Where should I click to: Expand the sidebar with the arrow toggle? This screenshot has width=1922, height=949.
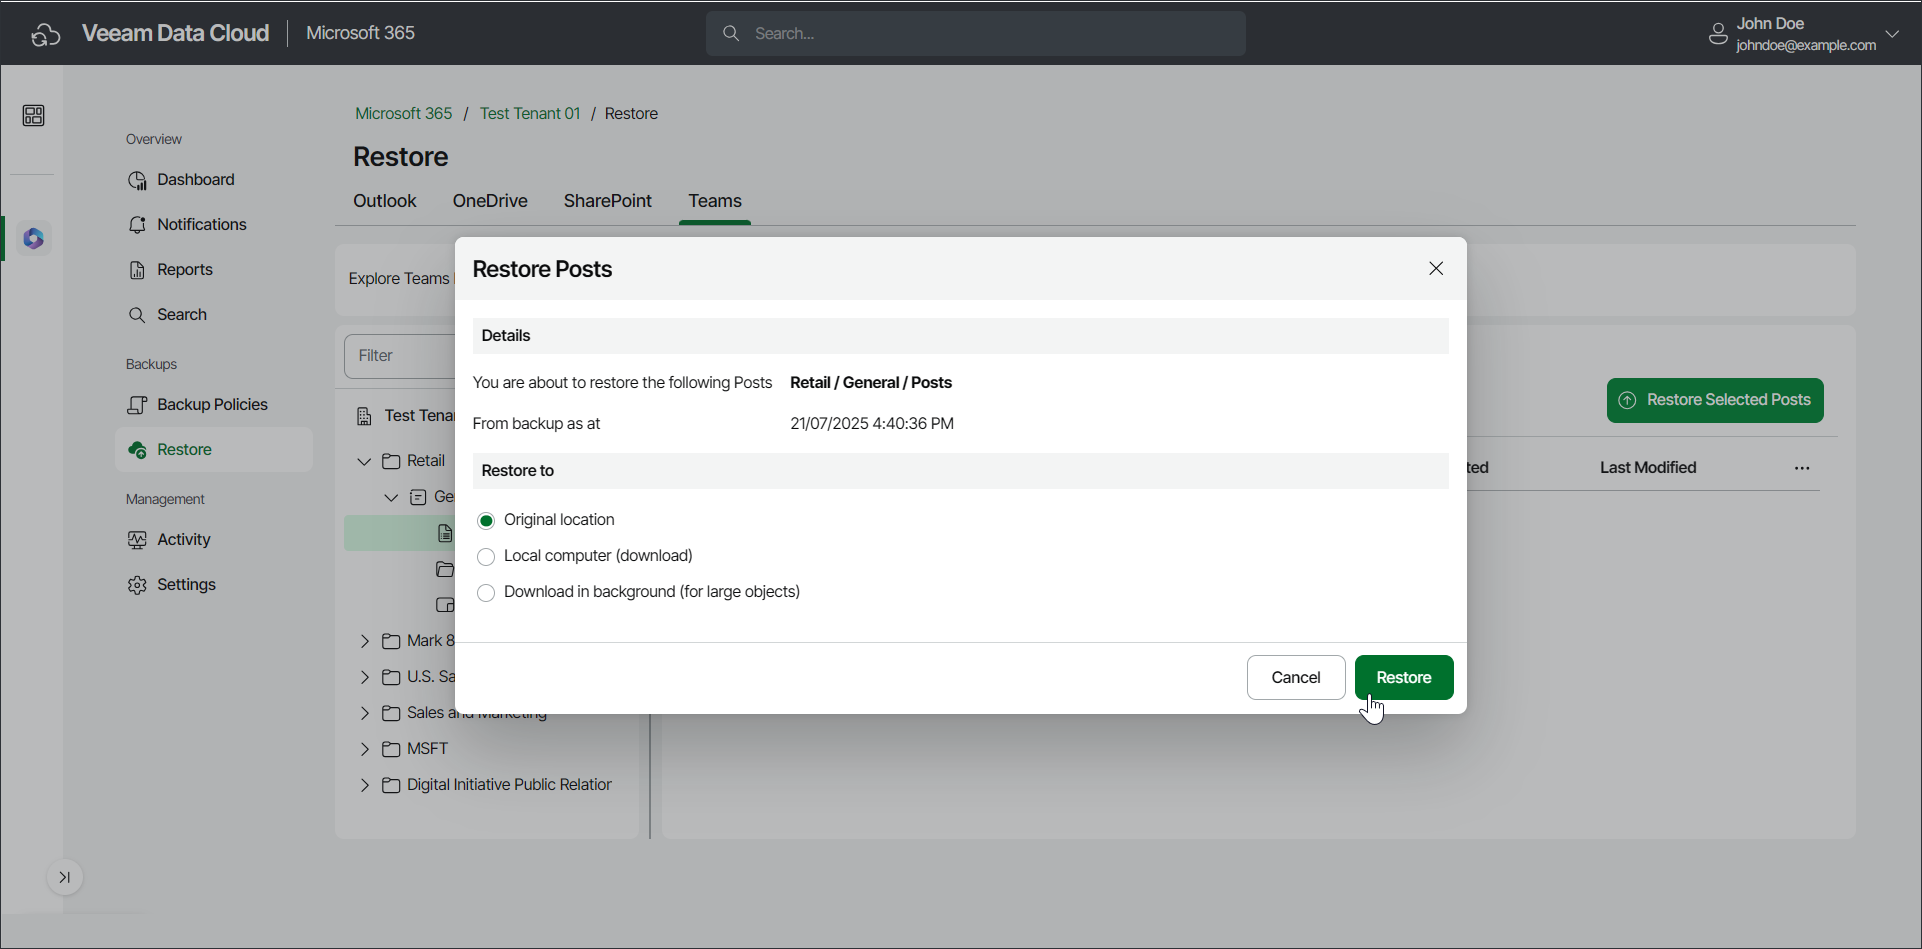point(65,878)
